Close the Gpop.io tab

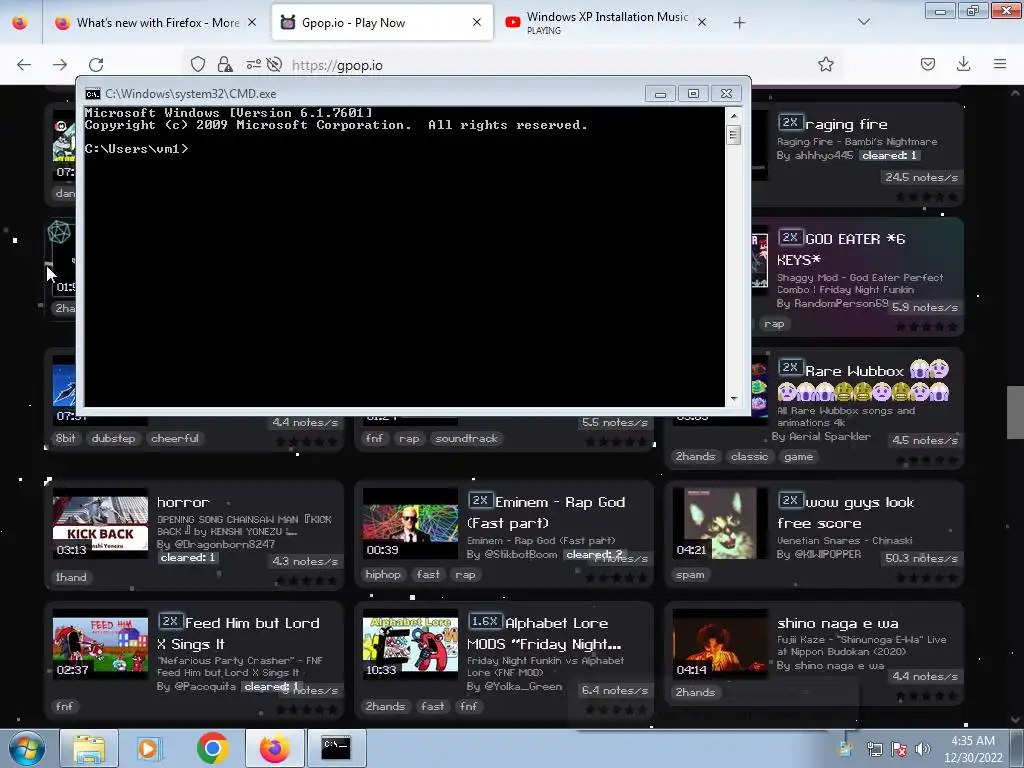tap(477, 22)
